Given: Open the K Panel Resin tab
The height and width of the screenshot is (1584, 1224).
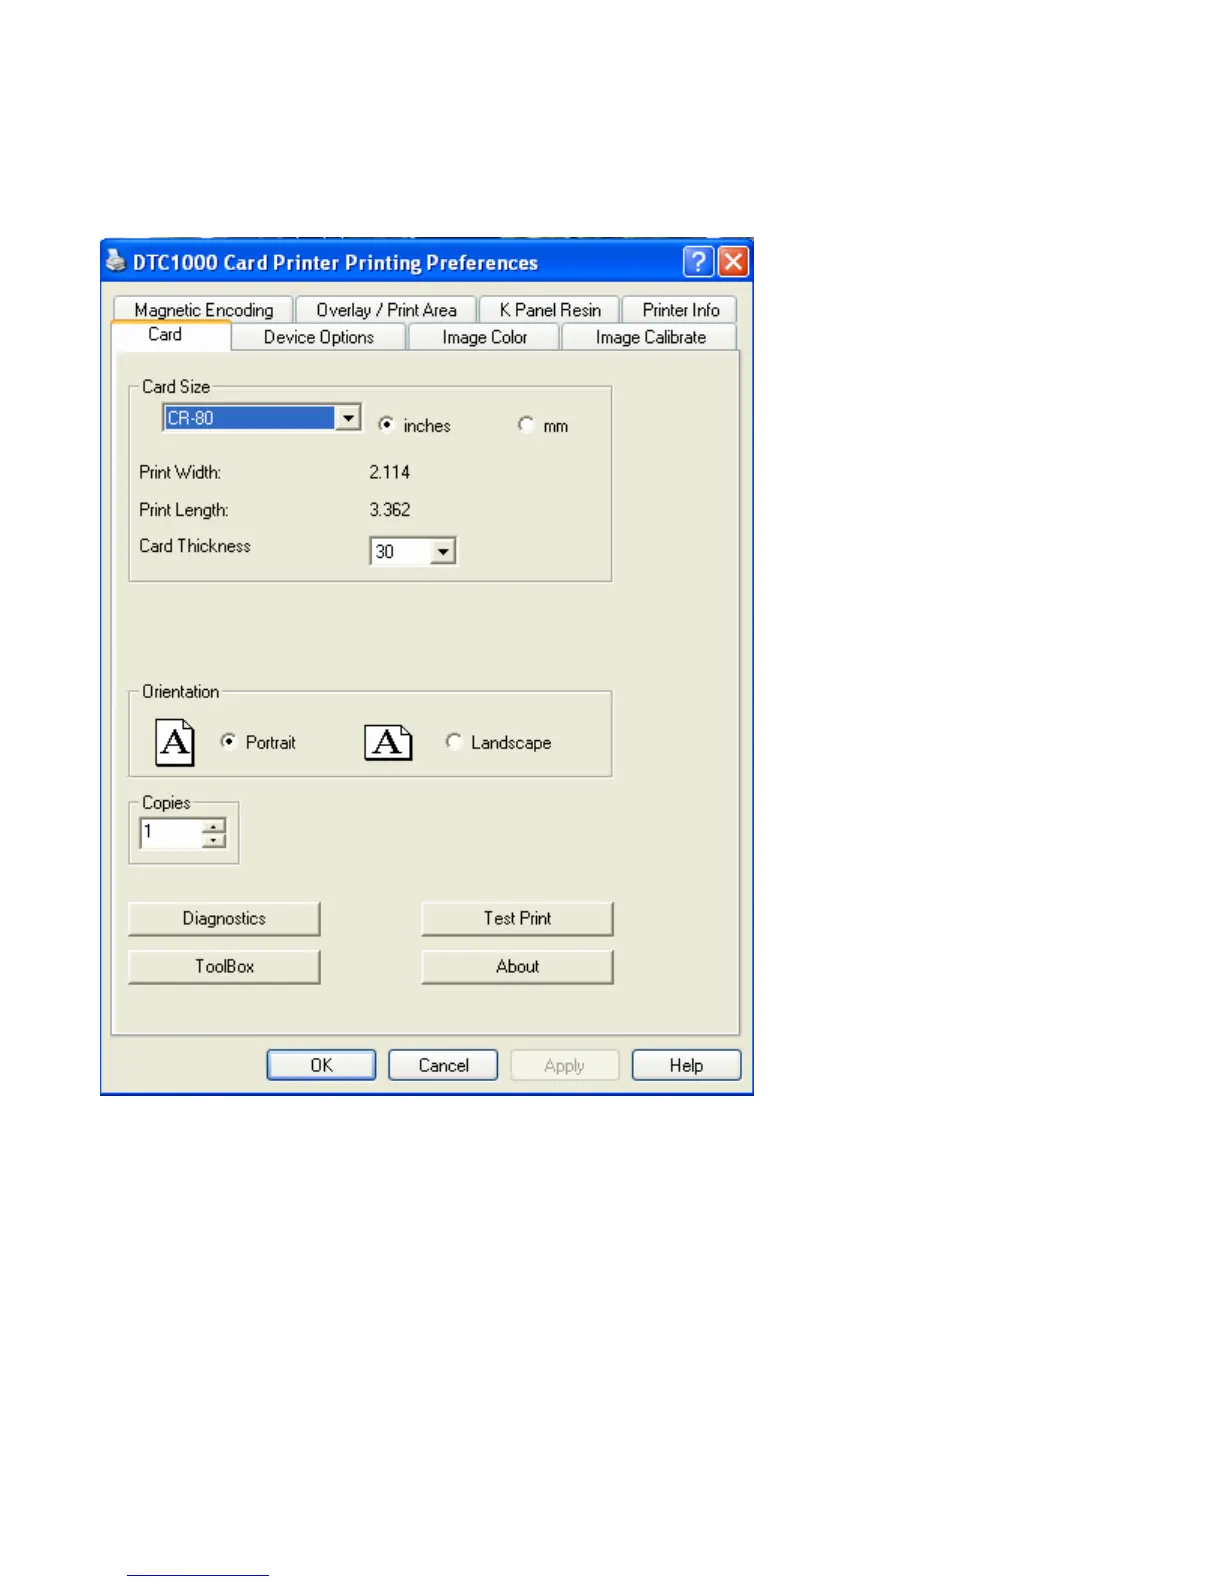Looking at the screenshot, I should point(550,310).
